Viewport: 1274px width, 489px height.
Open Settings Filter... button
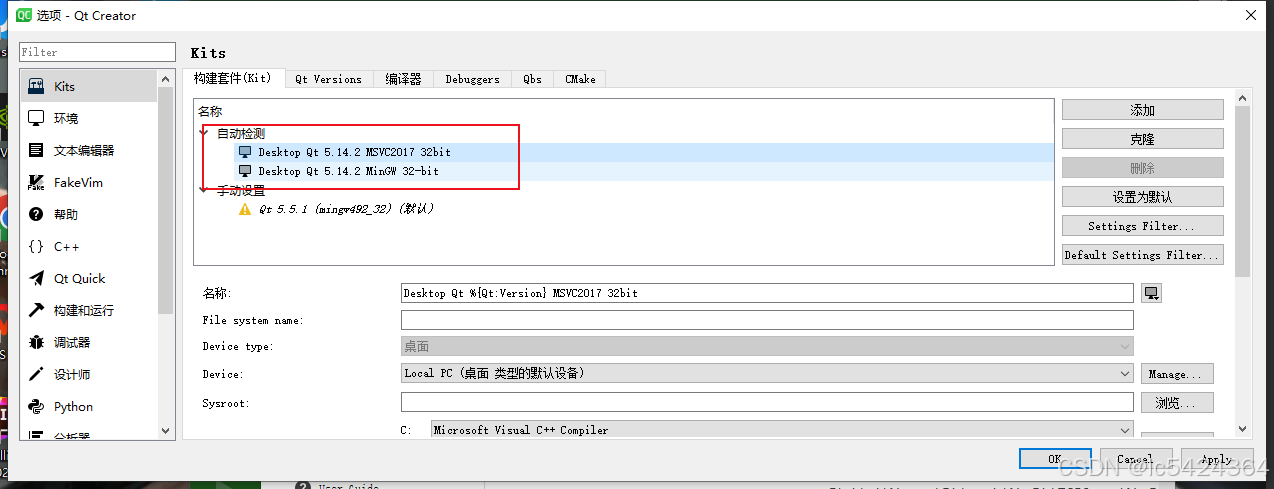pos(1142,226)
